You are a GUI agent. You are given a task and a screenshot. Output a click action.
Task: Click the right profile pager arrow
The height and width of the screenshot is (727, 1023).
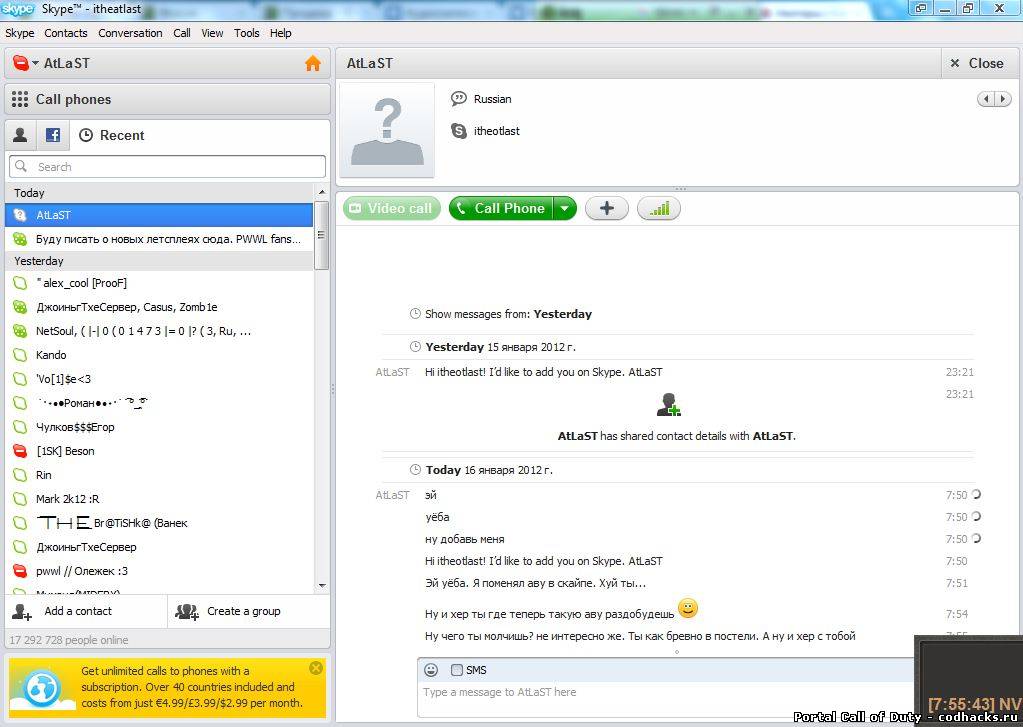(1003, 99)
